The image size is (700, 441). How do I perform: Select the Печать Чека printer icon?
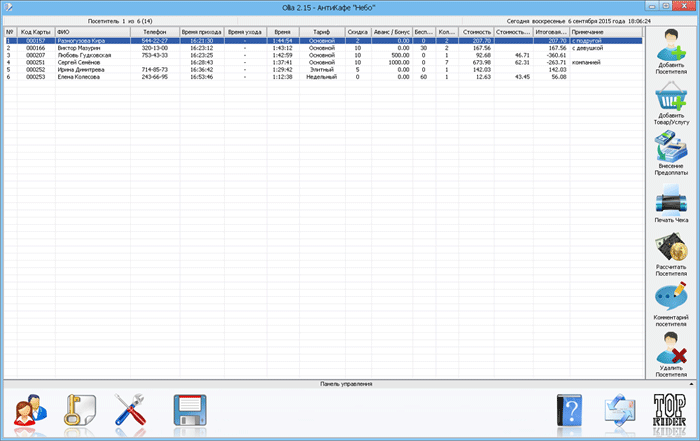point(671,200)
